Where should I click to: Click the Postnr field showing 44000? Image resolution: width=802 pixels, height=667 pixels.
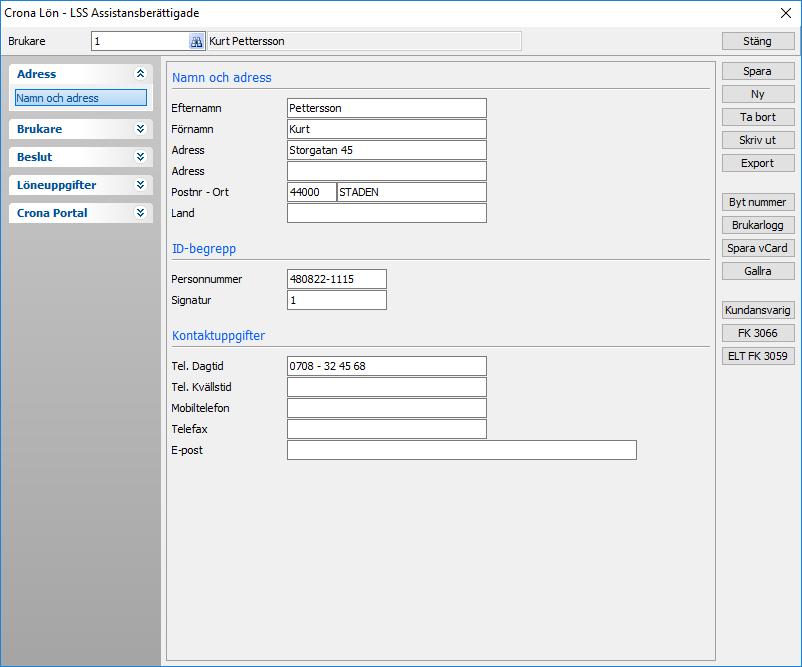(x=311, y=192)
